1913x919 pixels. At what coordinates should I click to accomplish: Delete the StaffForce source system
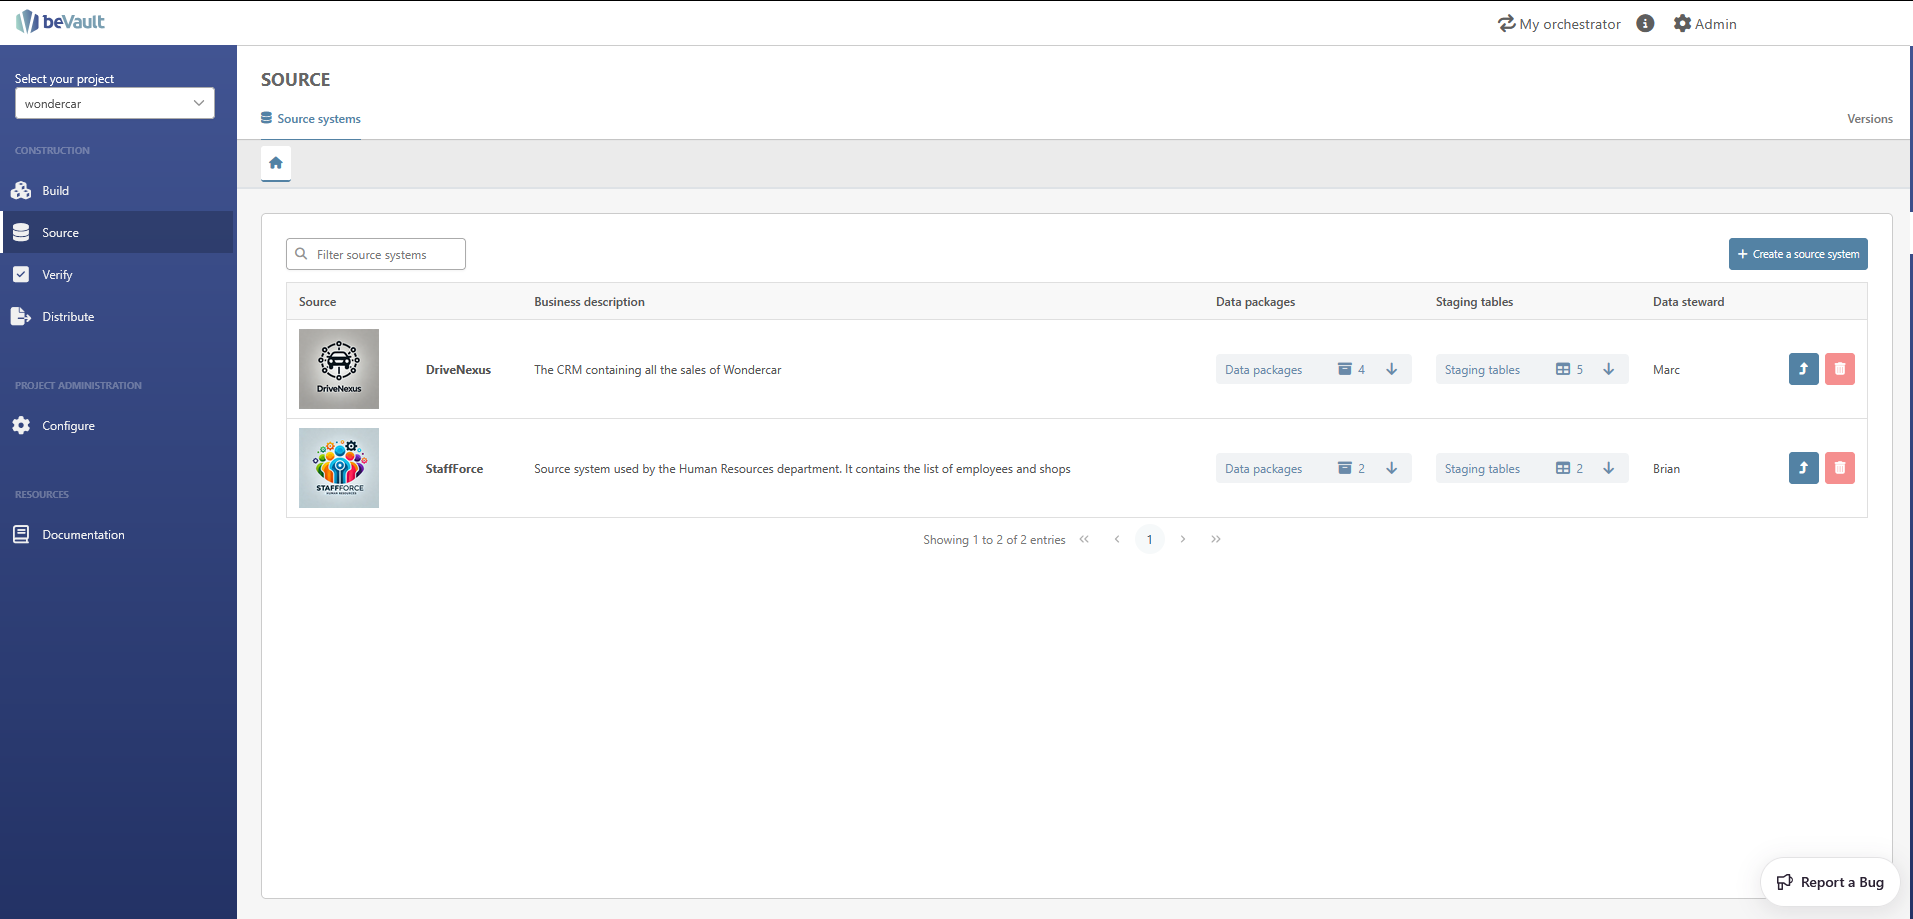click(x=1839, y=468)
